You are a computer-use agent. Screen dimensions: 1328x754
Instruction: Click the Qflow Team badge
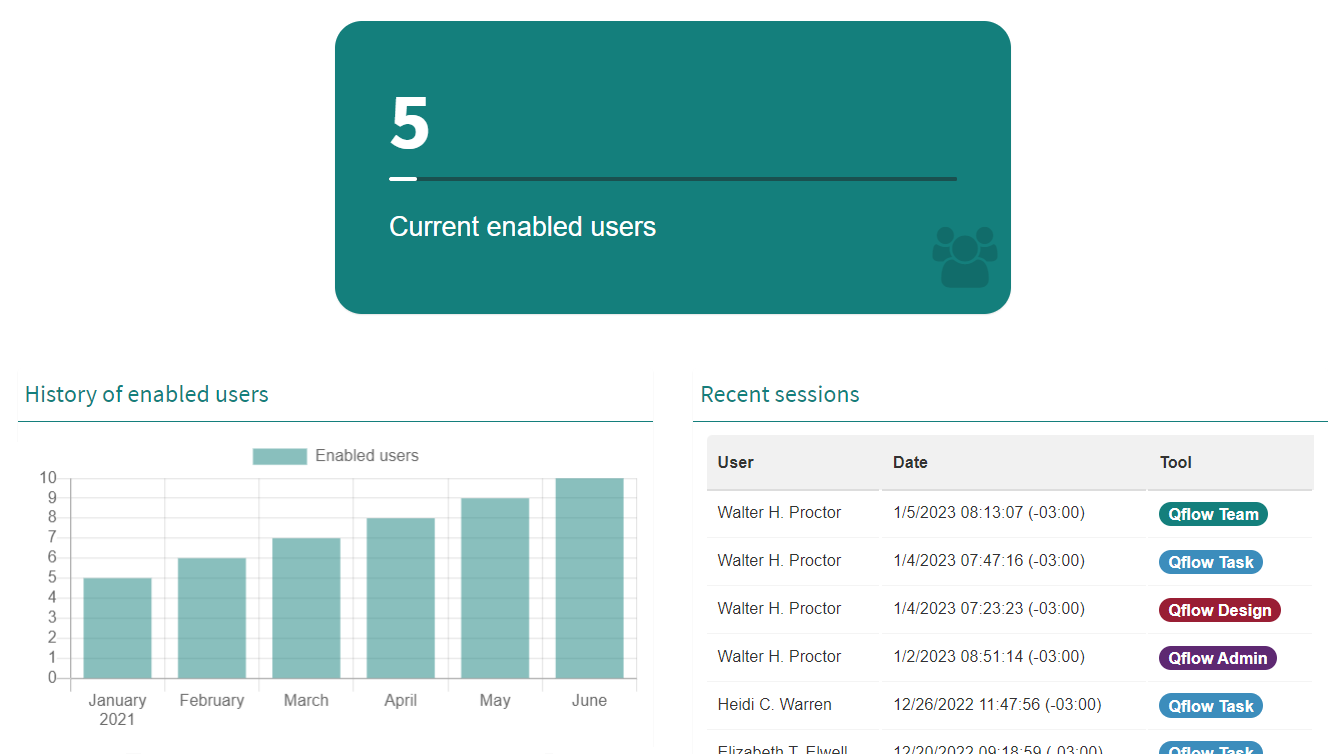point(1213,514)
